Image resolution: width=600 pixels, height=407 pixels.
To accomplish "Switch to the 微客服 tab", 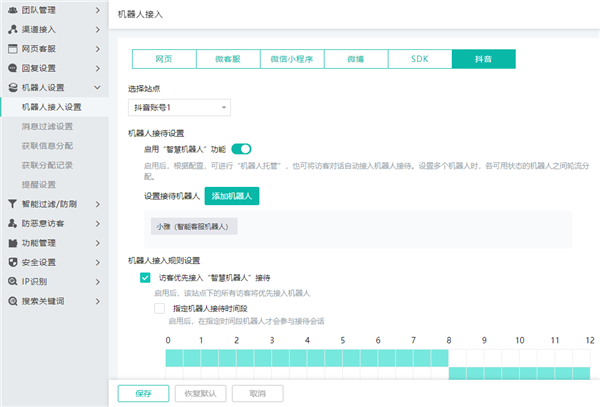I will [x=228, y=59].
